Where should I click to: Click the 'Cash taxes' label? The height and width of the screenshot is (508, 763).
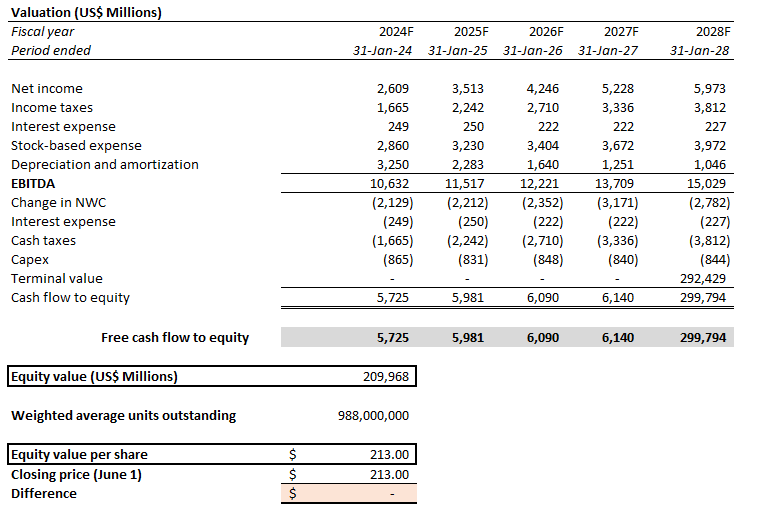point(43,240)
